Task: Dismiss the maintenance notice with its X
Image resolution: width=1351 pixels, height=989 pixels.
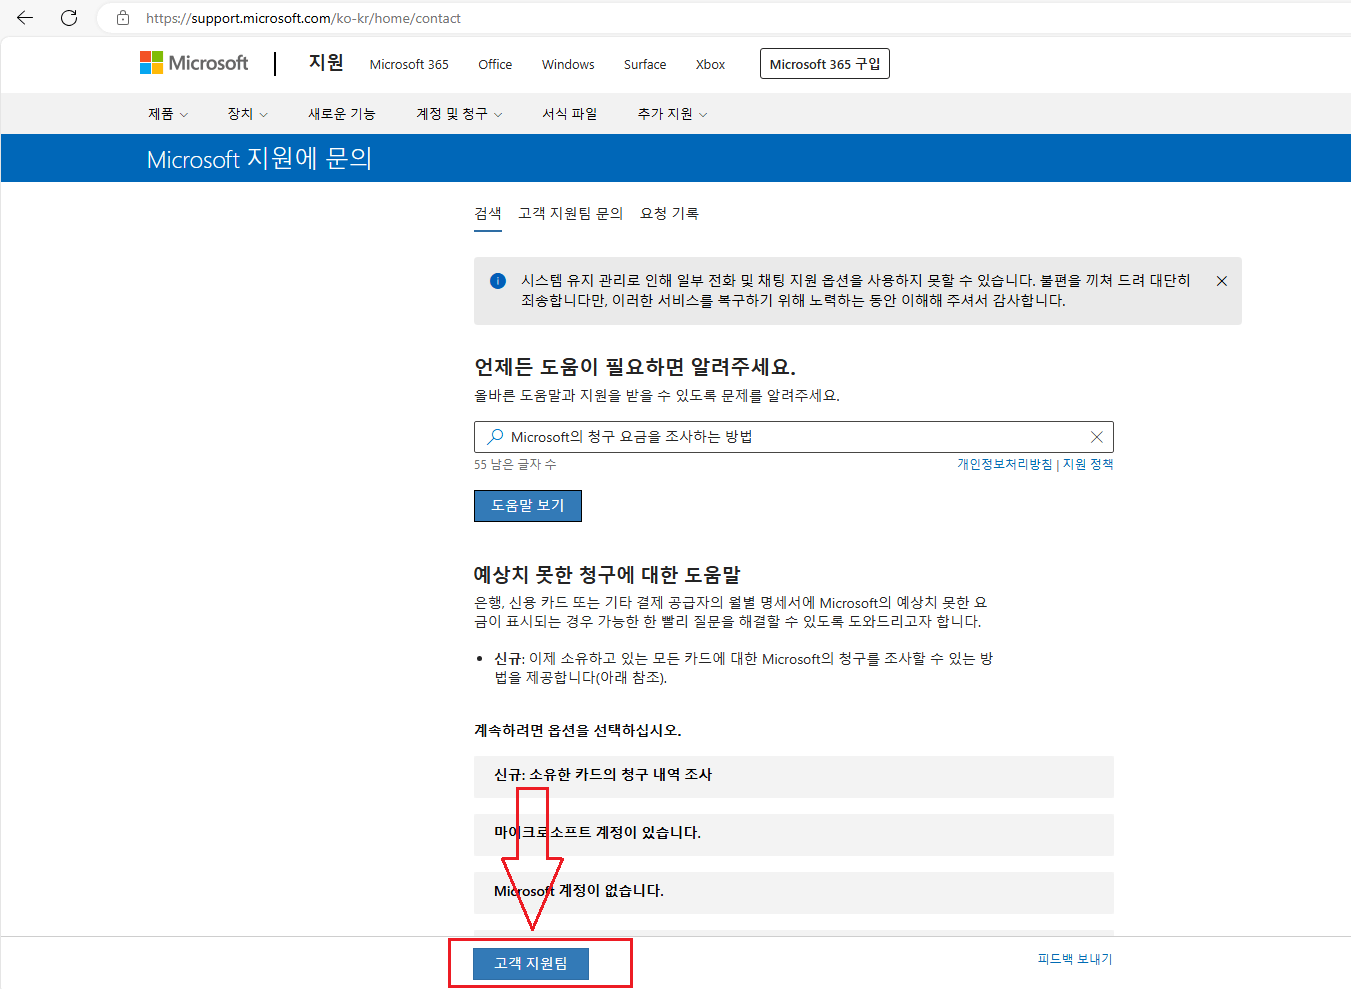Action: click(x=1221, y=281)
